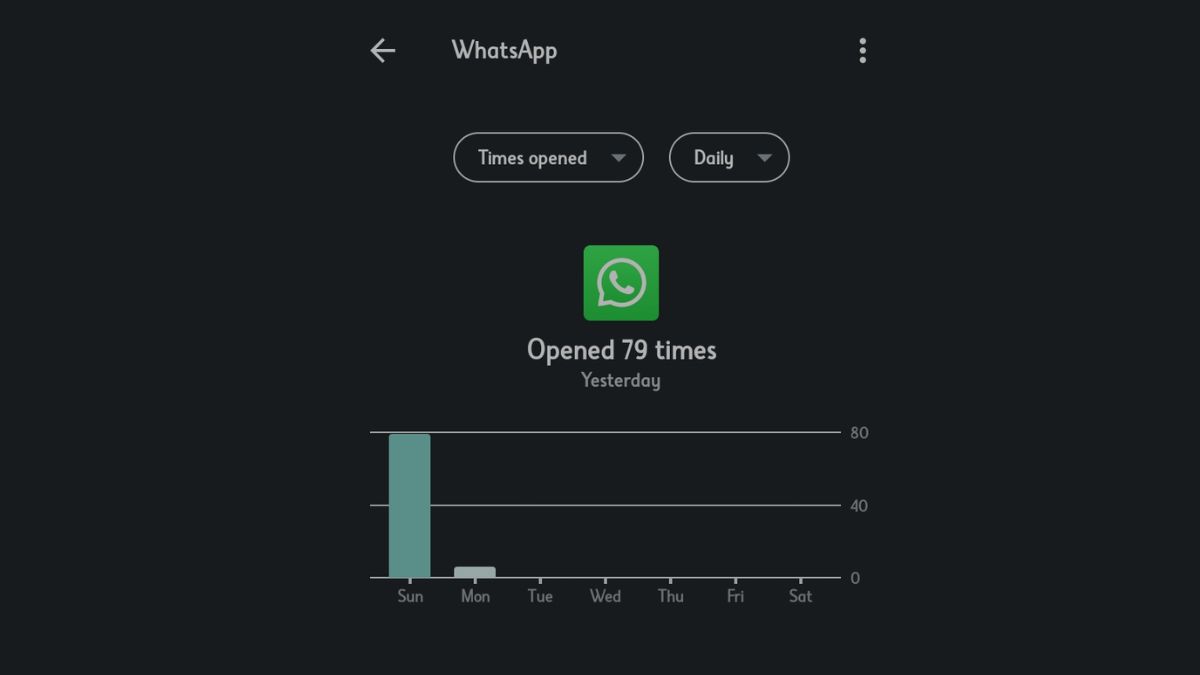Screen dimensions: 1200x675
Task: Open the Daily interval dropdown
Action: point(729,158)
